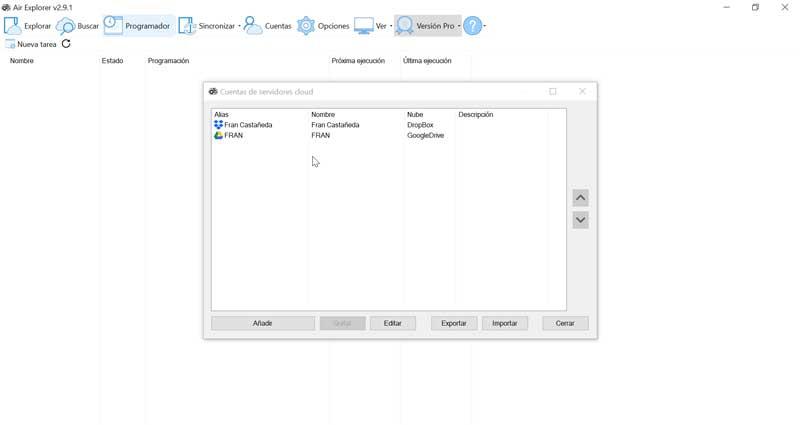Viewport: 800px width, 425px height.
Task: Click the Importar accounts button
Action: (x=505, y=323)
